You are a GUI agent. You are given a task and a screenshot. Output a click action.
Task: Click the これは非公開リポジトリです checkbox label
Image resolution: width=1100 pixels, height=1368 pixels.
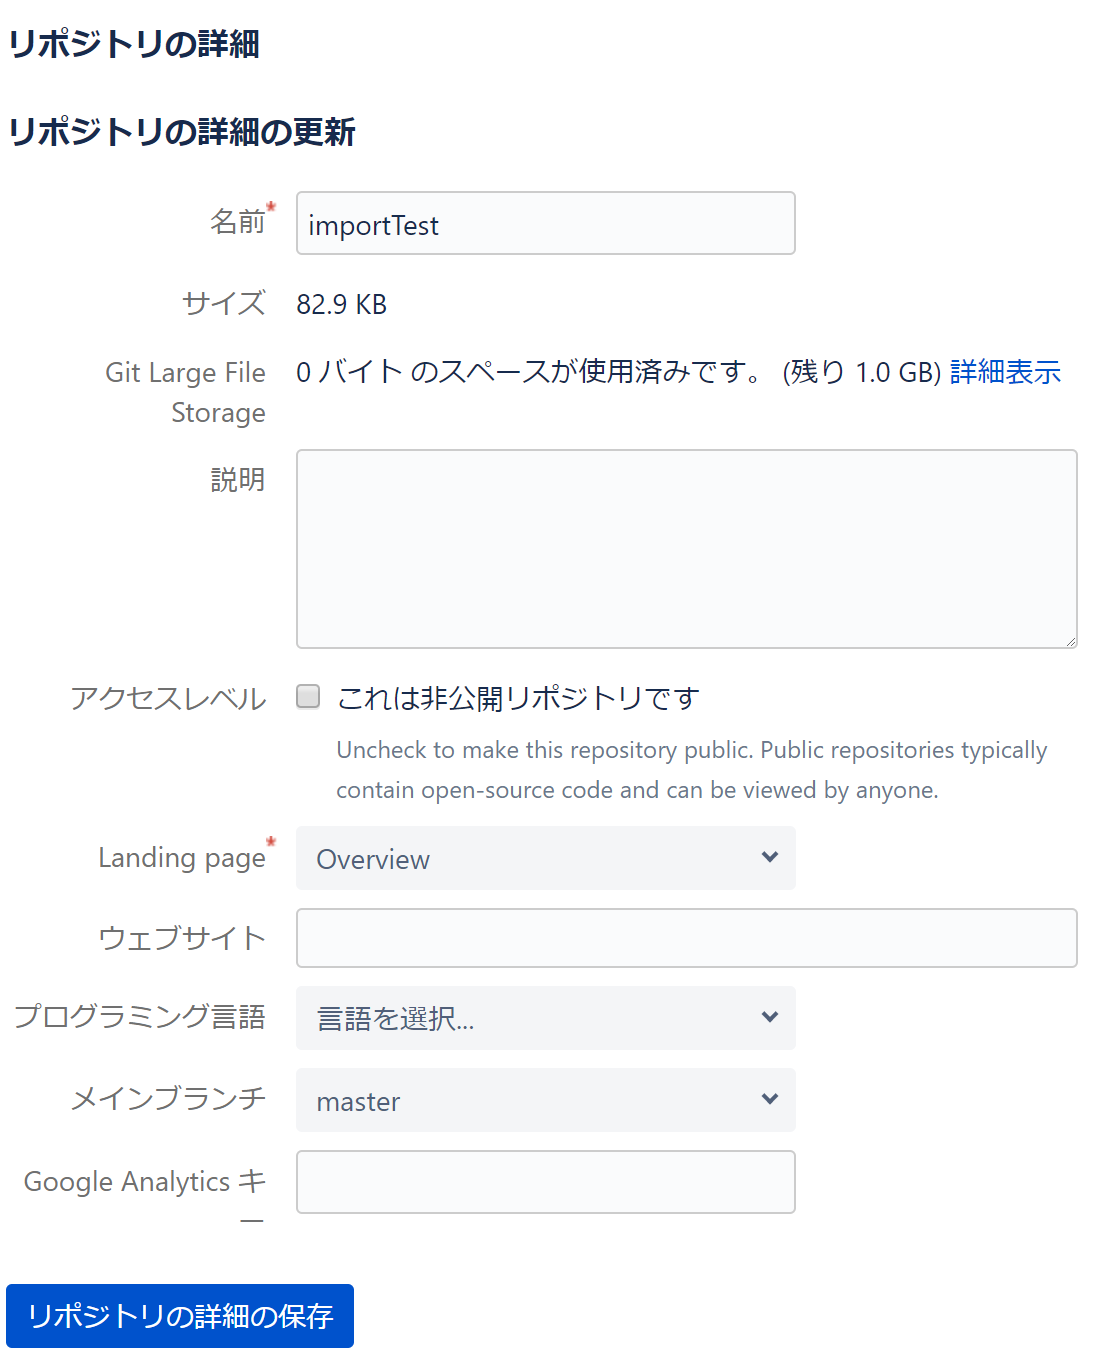pos(518,698)
